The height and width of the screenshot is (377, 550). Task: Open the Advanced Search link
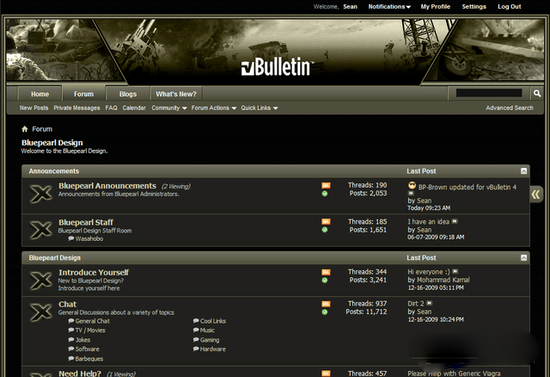(x=509, y=108)
